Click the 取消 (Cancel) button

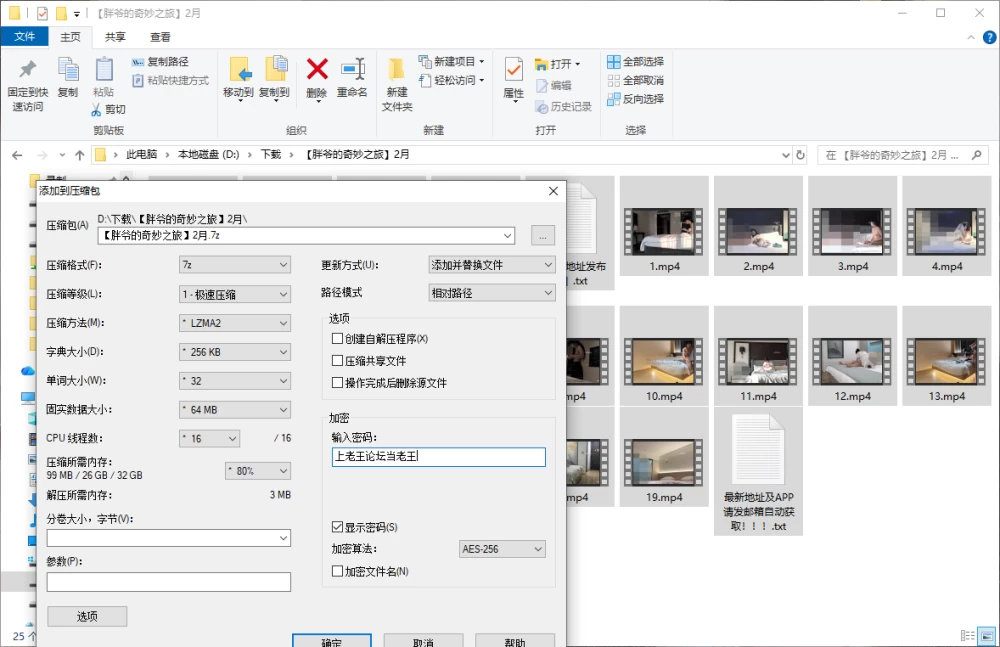(x=423, y=641)
